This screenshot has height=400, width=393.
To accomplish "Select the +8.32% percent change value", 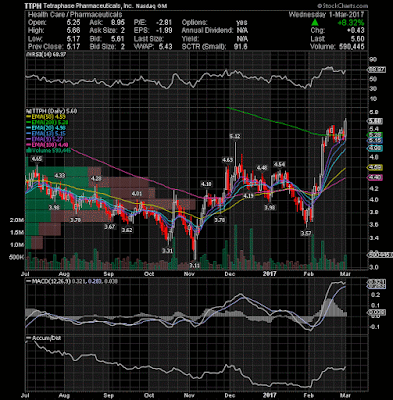I will 350,23.
